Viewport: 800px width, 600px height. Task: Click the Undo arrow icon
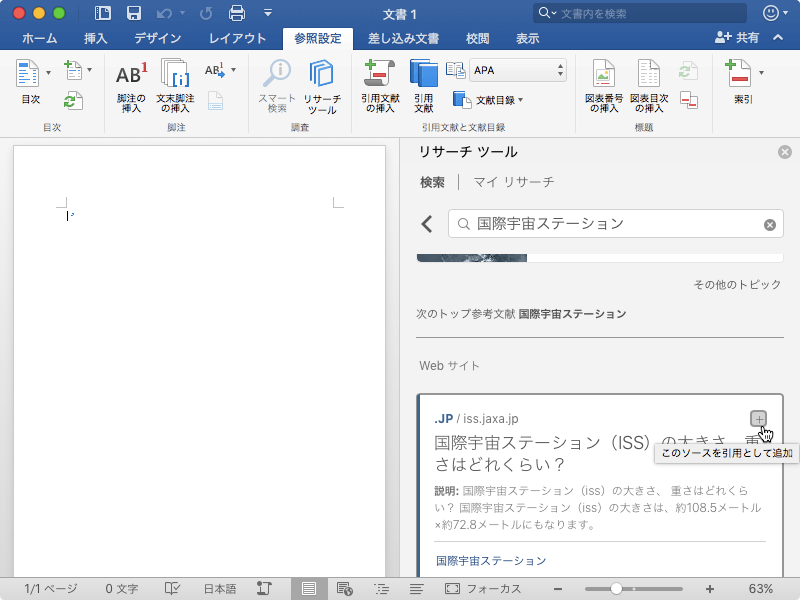[x=164, y=13]
